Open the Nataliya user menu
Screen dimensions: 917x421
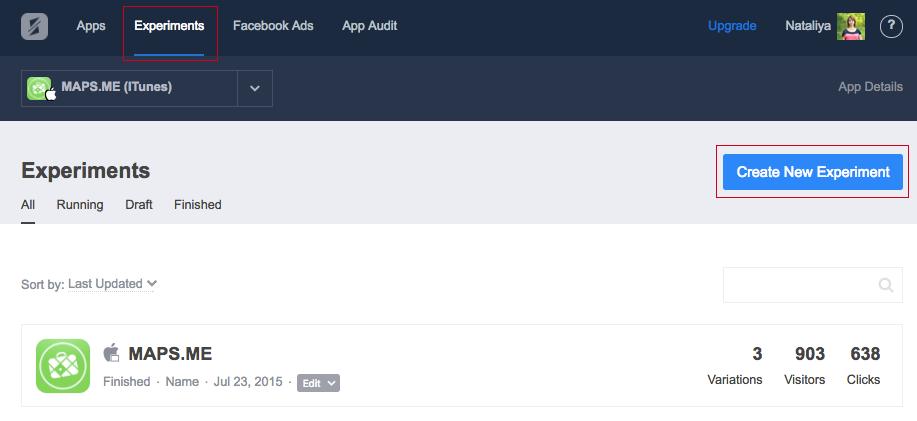808,26
